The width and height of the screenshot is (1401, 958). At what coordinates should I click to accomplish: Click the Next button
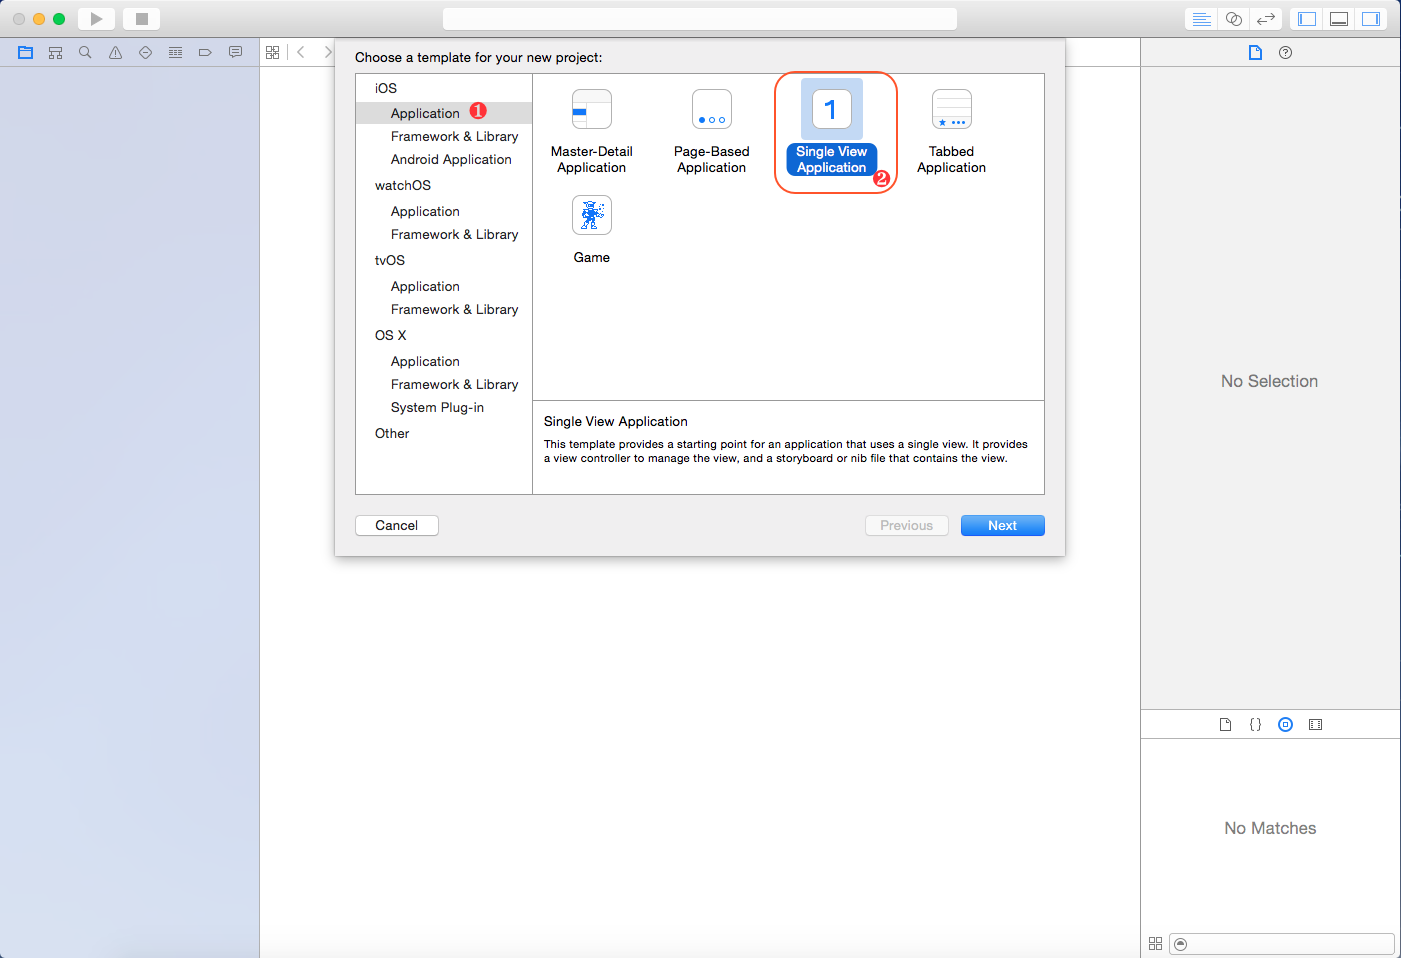click(1002, 526)
